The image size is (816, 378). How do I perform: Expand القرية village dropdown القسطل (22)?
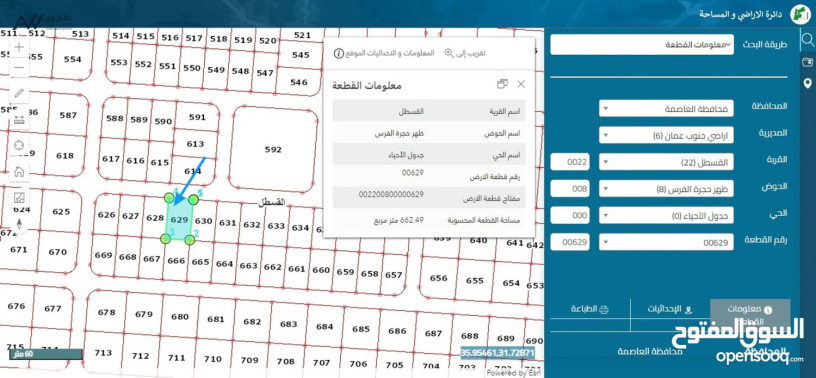[667, 162]
